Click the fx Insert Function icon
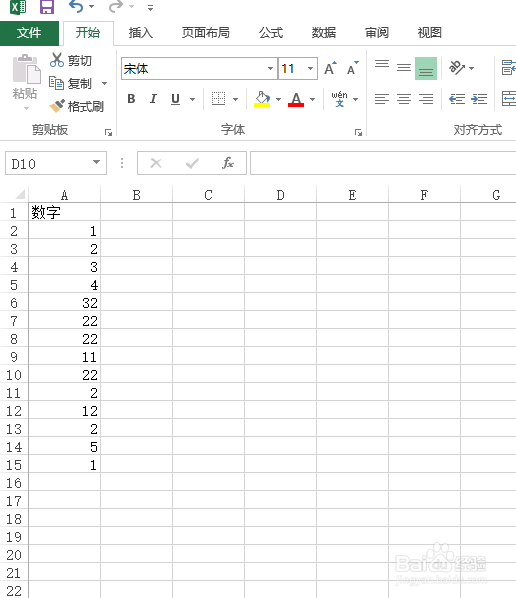This screenshot has height=598, width=516. pyautogui.click(x=228, y=163)
